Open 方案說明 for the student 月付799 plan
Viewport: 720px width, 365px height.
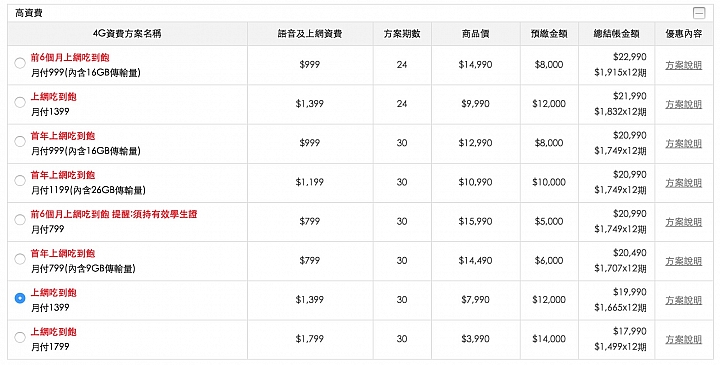pos(684,222)
